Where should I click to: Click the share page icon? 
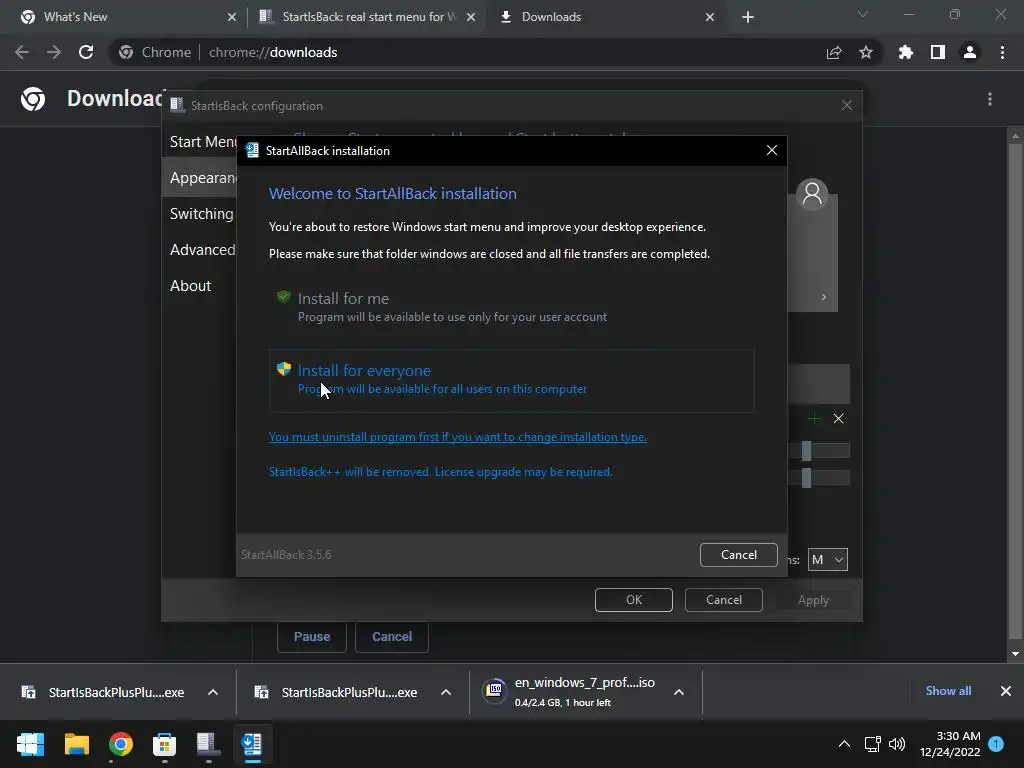[x=834, y=52]
